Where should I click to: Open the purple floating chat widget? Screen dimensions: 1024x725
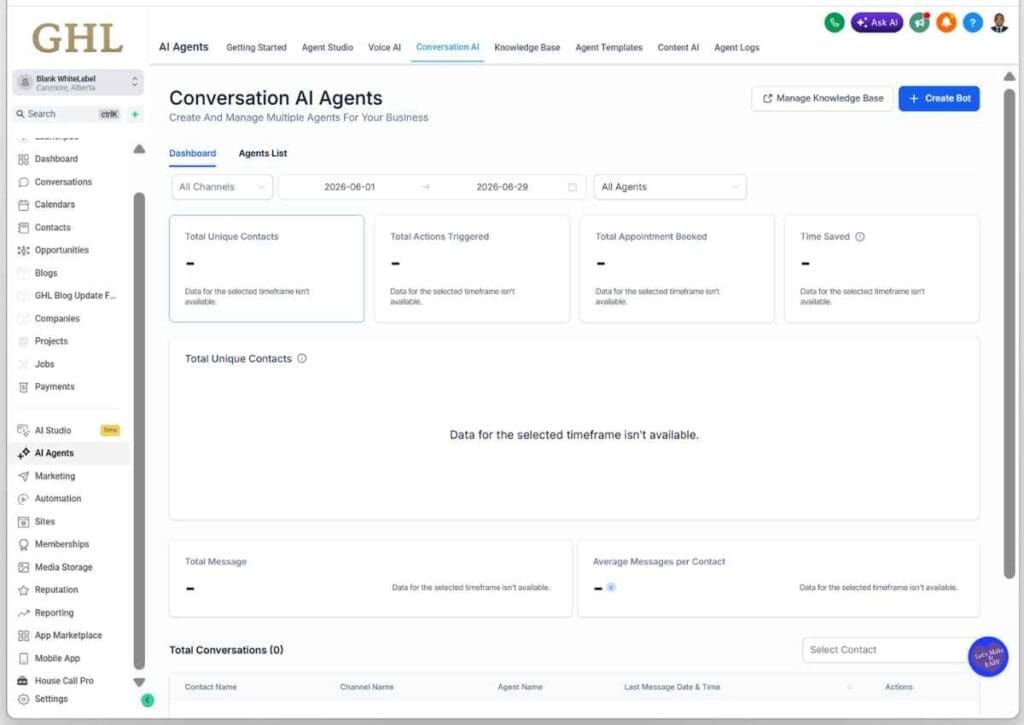[988, 656]
